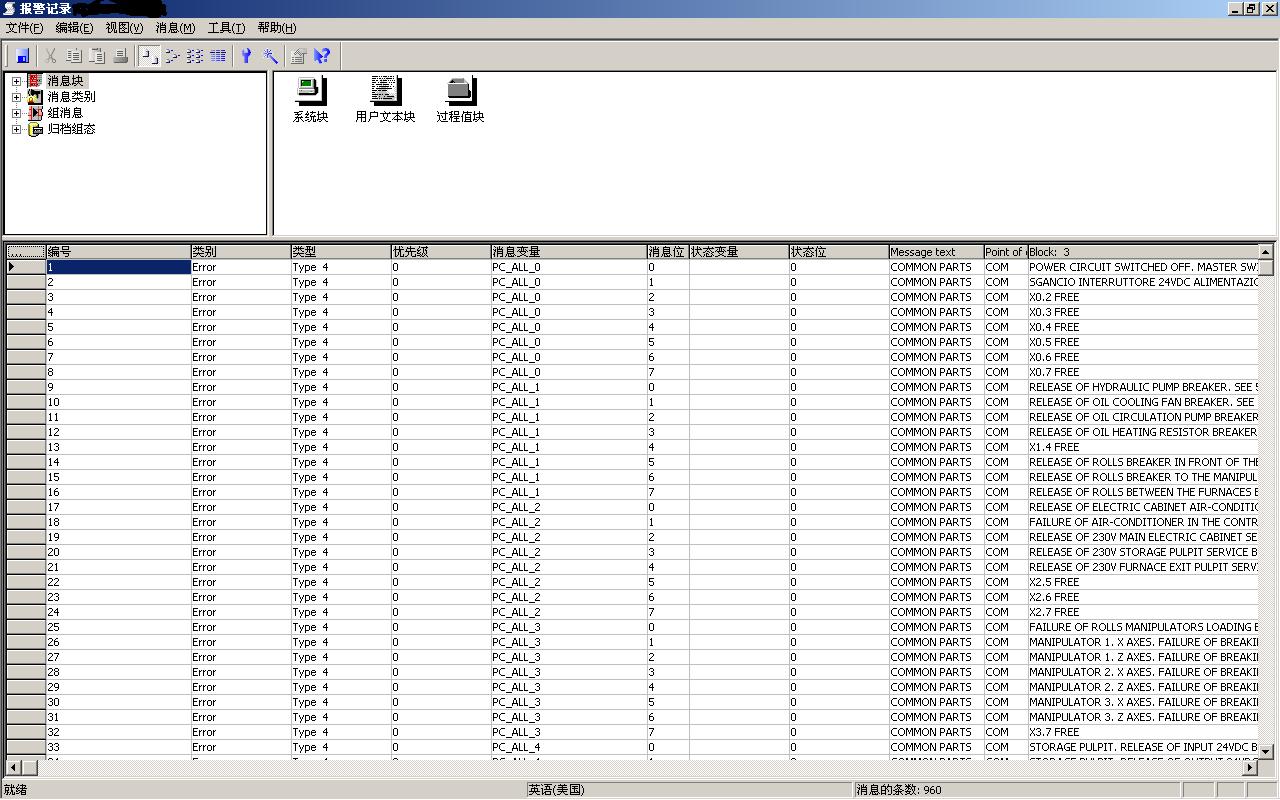Image resolution: width=1280 pixels, height=800 pixels.
Task: Launch the wizard wand toolbar icon
Action: point(270,56)
